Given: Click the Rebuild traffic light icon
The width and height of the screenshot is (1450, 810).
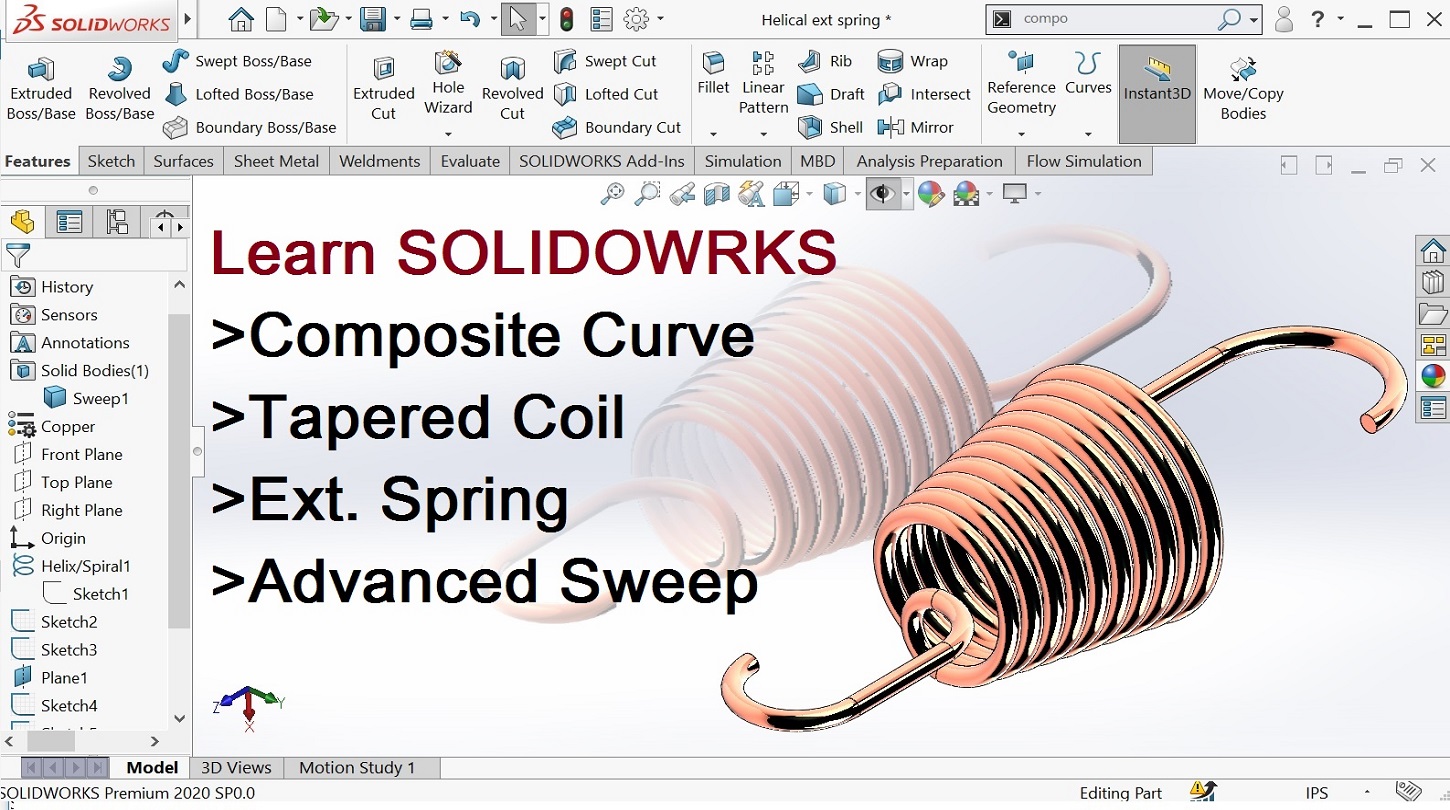Looking at the screenshot, I should coord(566,19).
